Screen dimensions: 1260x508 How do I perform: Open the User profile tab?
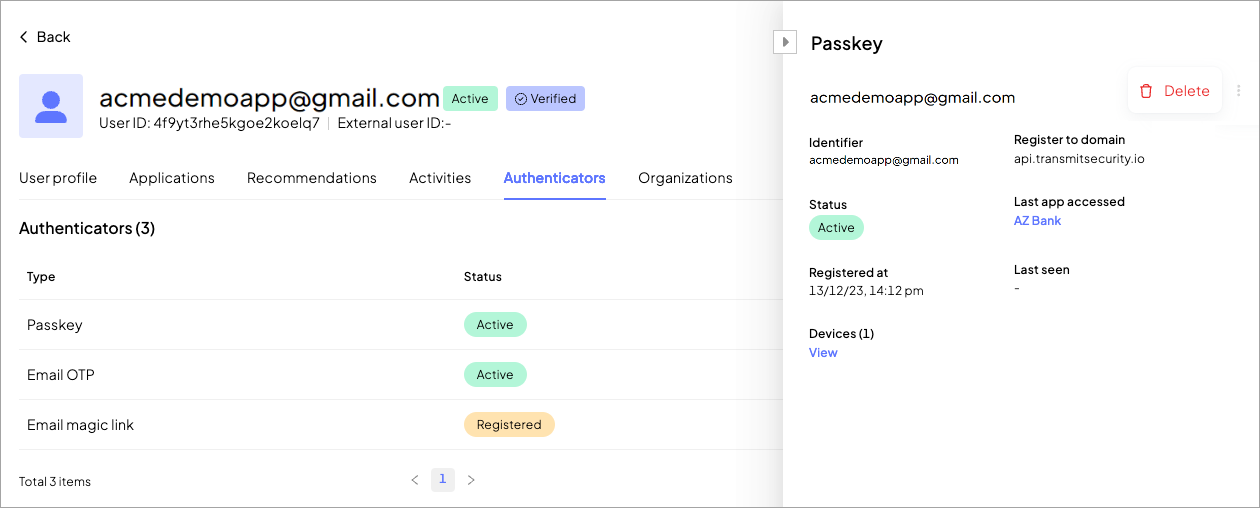[58, 178]
